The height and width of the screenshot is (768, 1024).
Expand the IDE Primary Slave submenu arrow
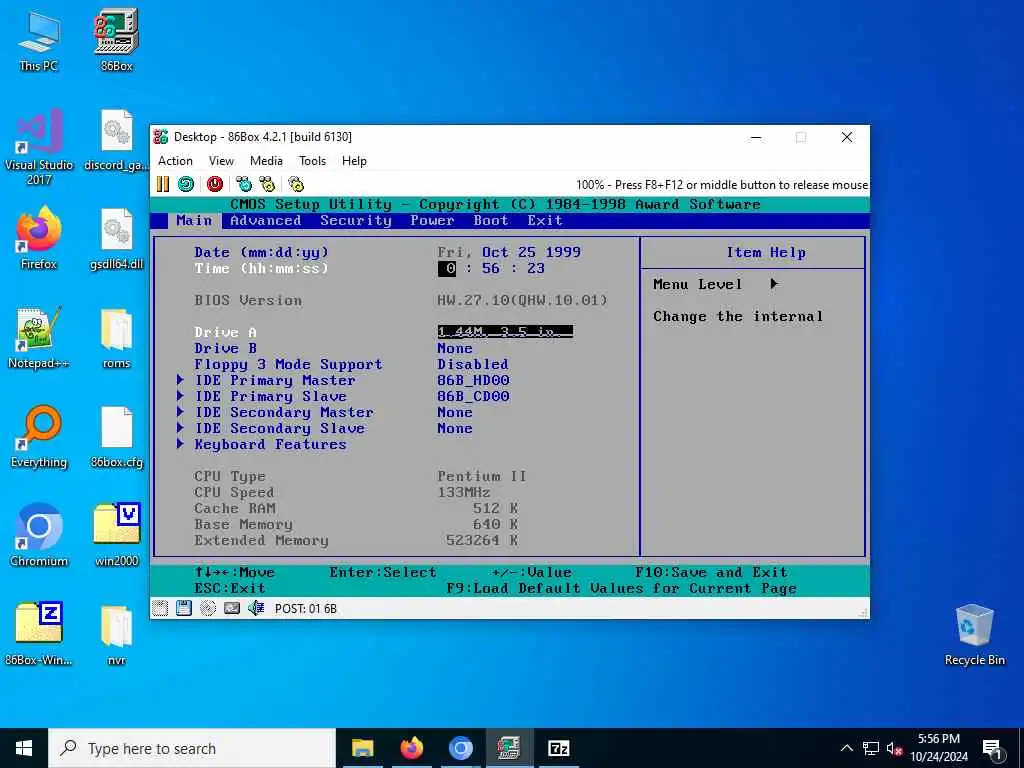coord(180,396)
